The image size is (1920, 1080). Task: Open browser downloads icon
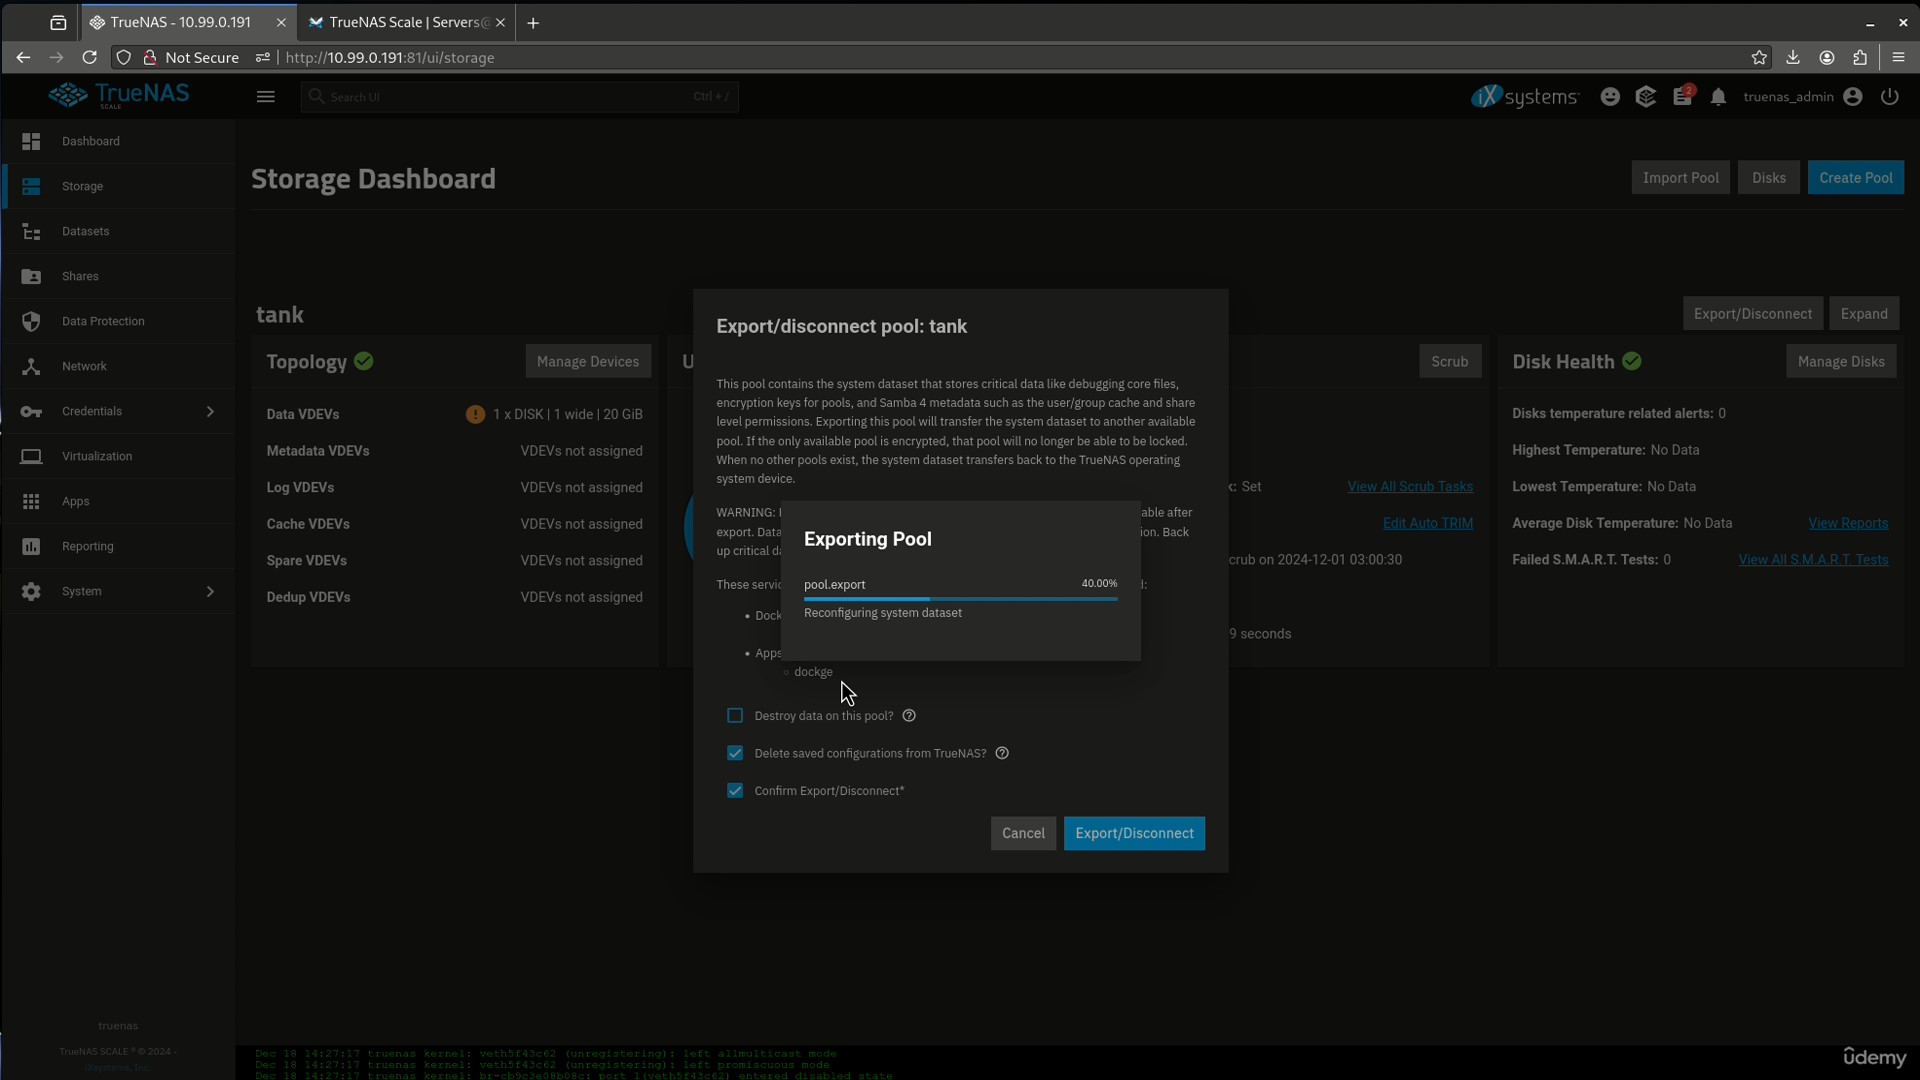coord(1793,58)
